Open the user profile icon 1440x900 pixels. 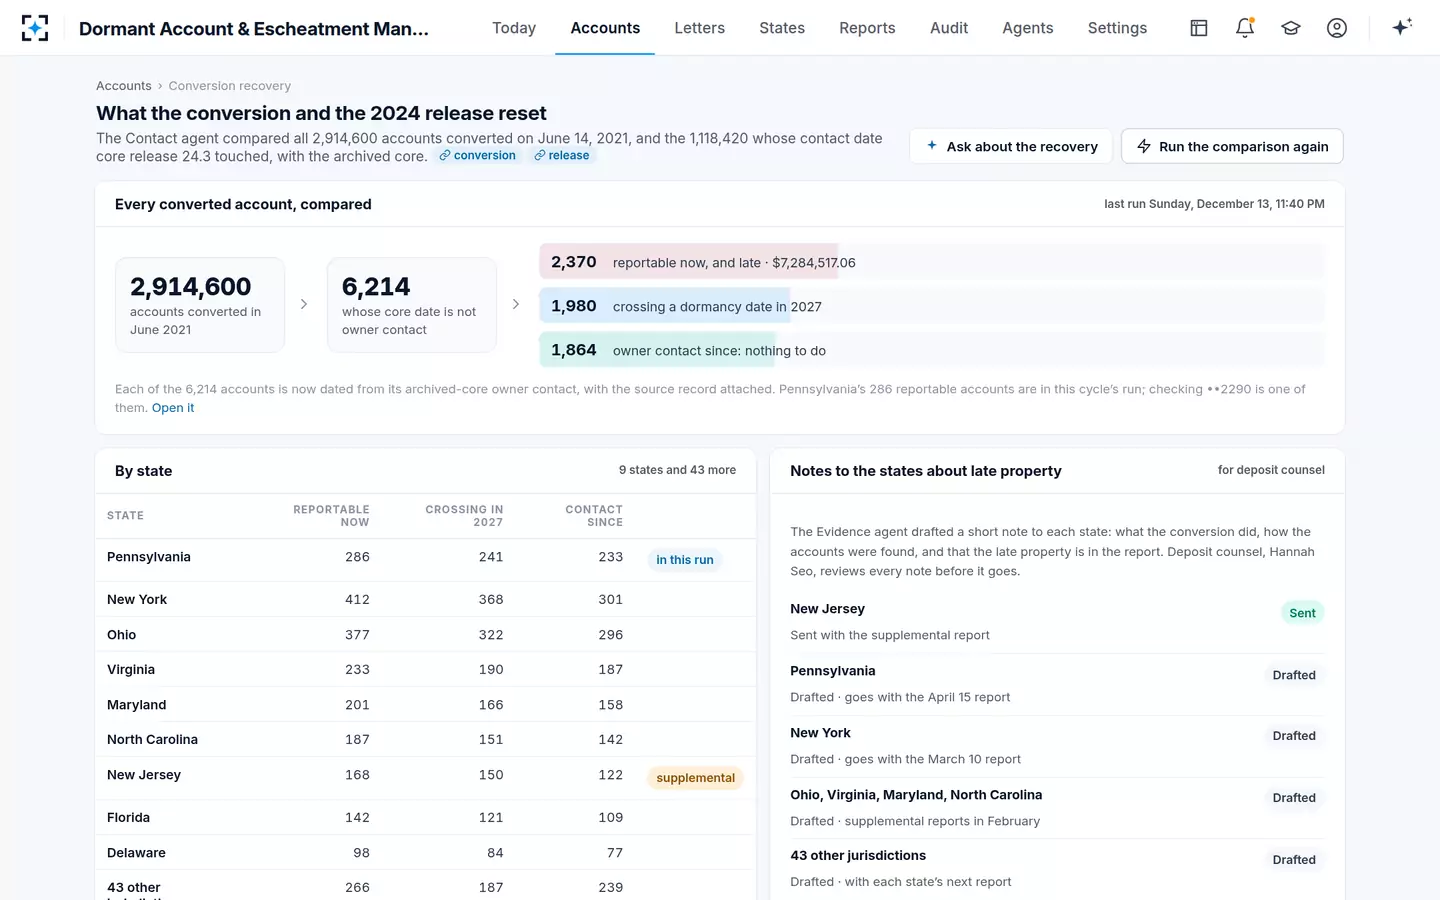pyautogui.click(x=1337, y=28)
